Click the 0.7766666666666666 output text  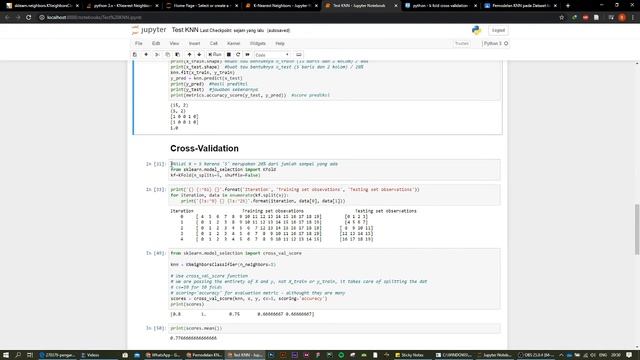point(193,338)
